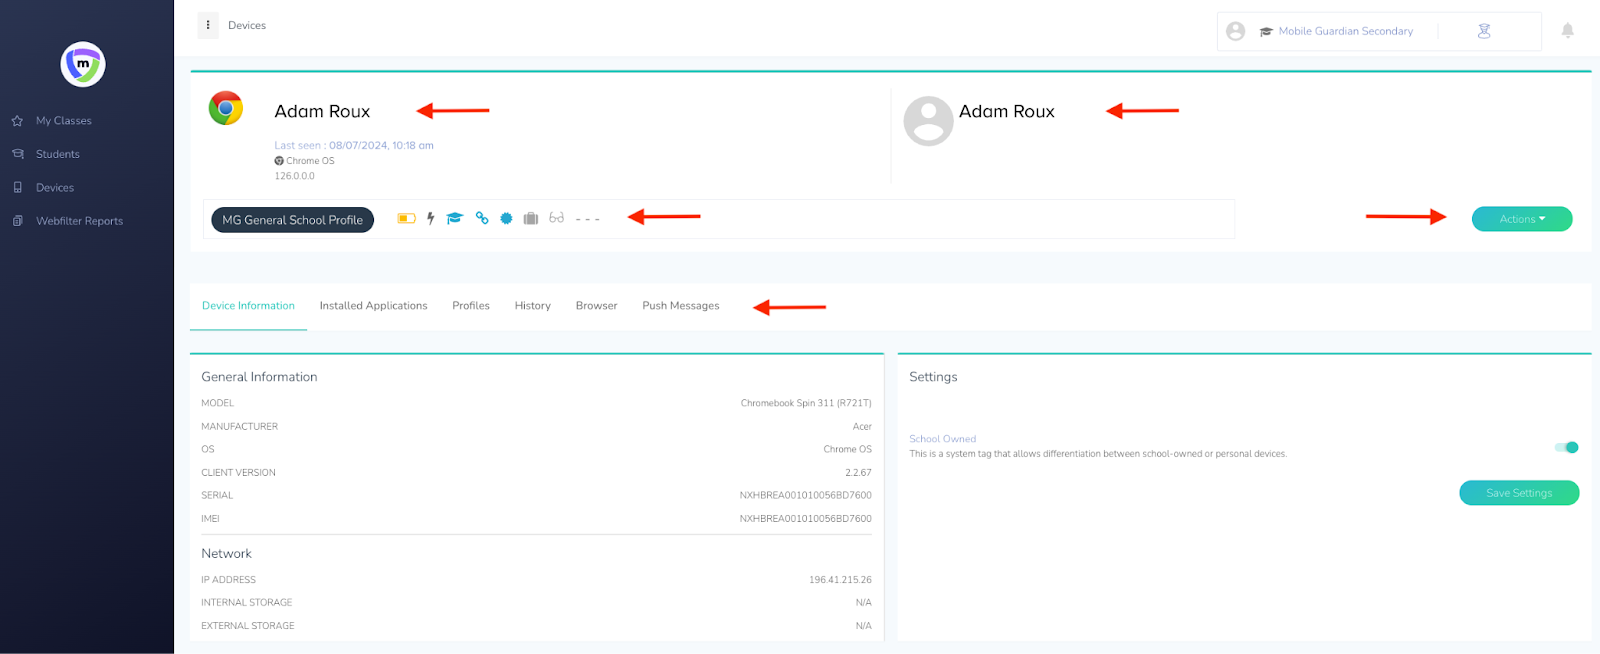This screenshot has height=654, width=1600.
Task: Go to My Classes in the sidebar
Action: [64, 121]
